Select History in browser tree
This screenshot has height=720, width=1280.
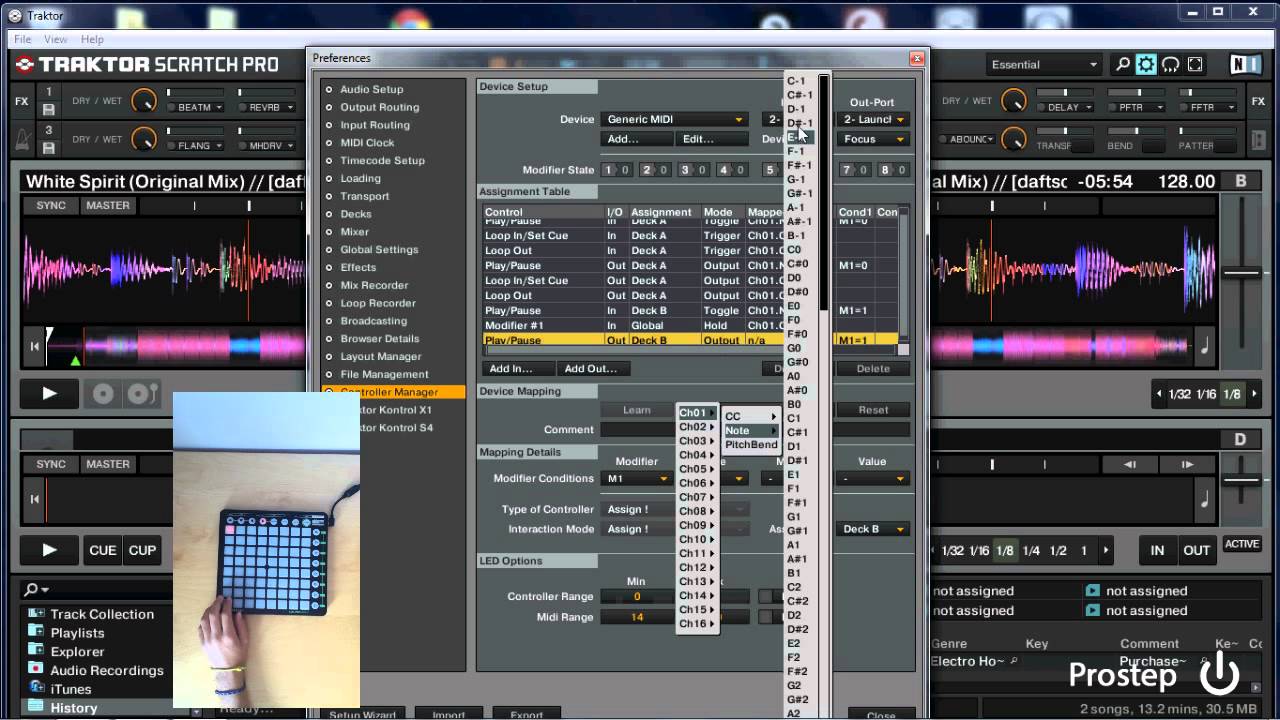pyautogui.click(x=74, y=708)
